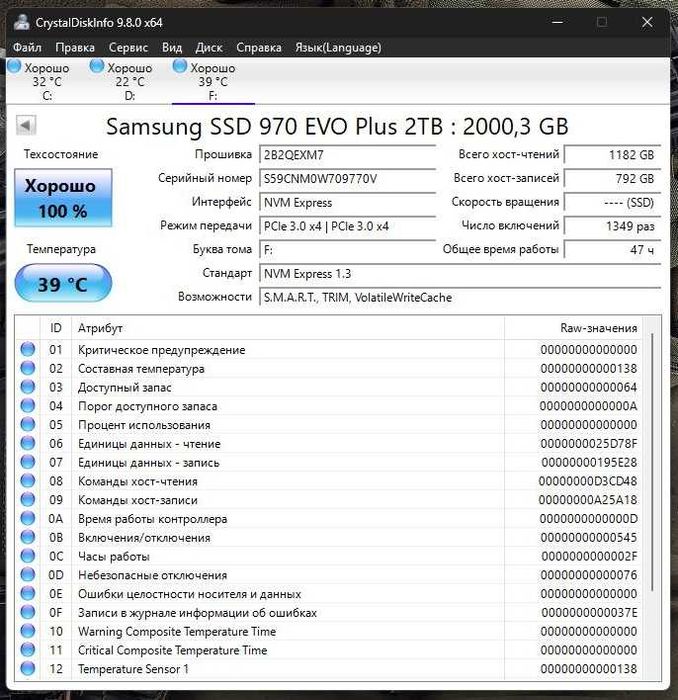Click raw value 0000000D3CD48
Screen dimensions: 678x700
(x=588, y=481)
